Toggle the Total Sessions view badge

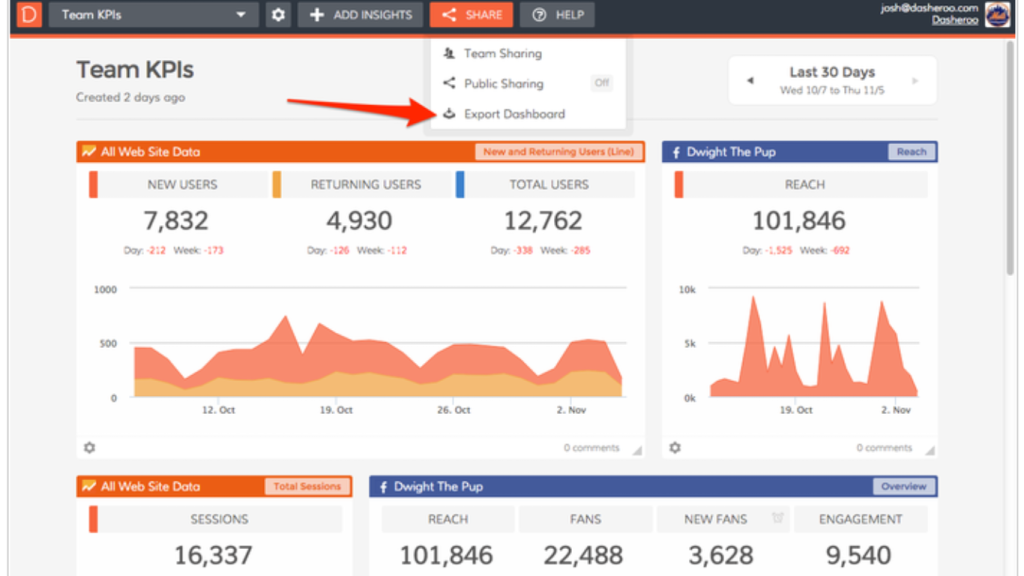[307, 486]
